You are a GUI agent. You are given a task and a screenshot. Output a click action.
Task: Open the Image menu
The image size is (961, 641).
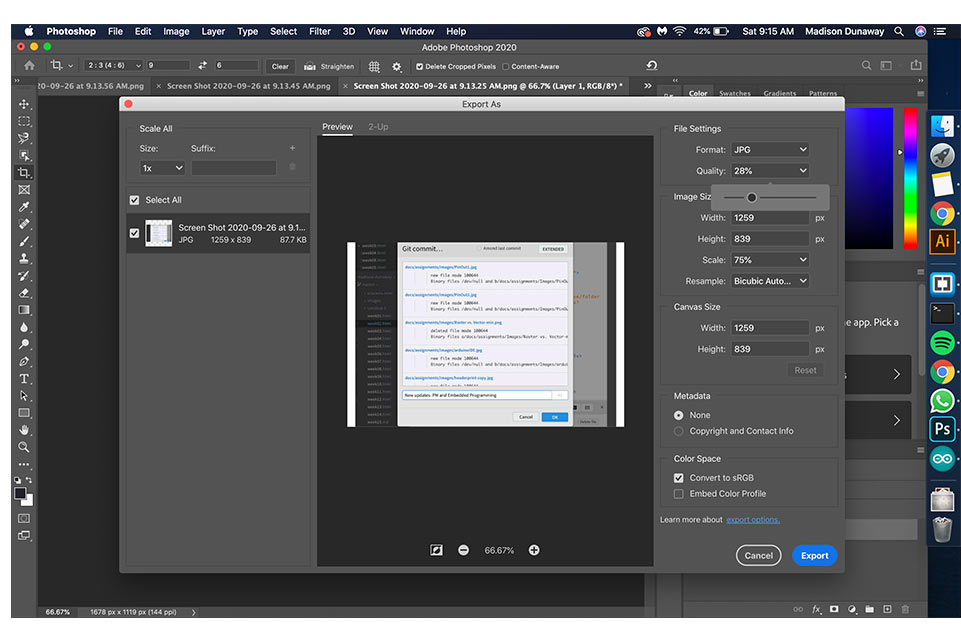176,31
